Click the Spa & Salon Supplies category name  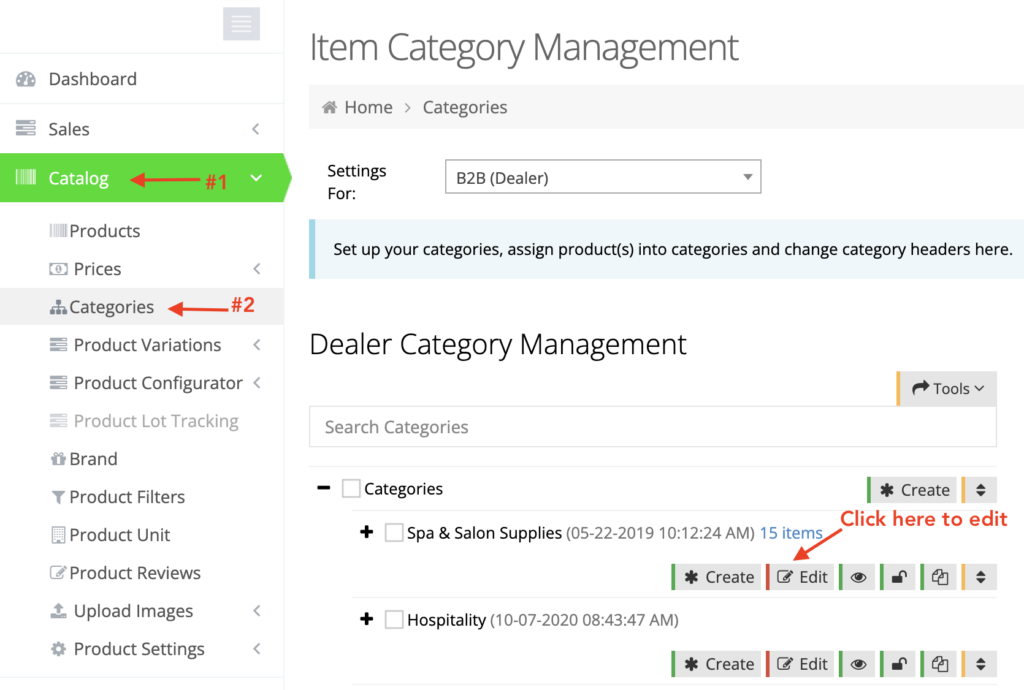click(x=484, y=533)
